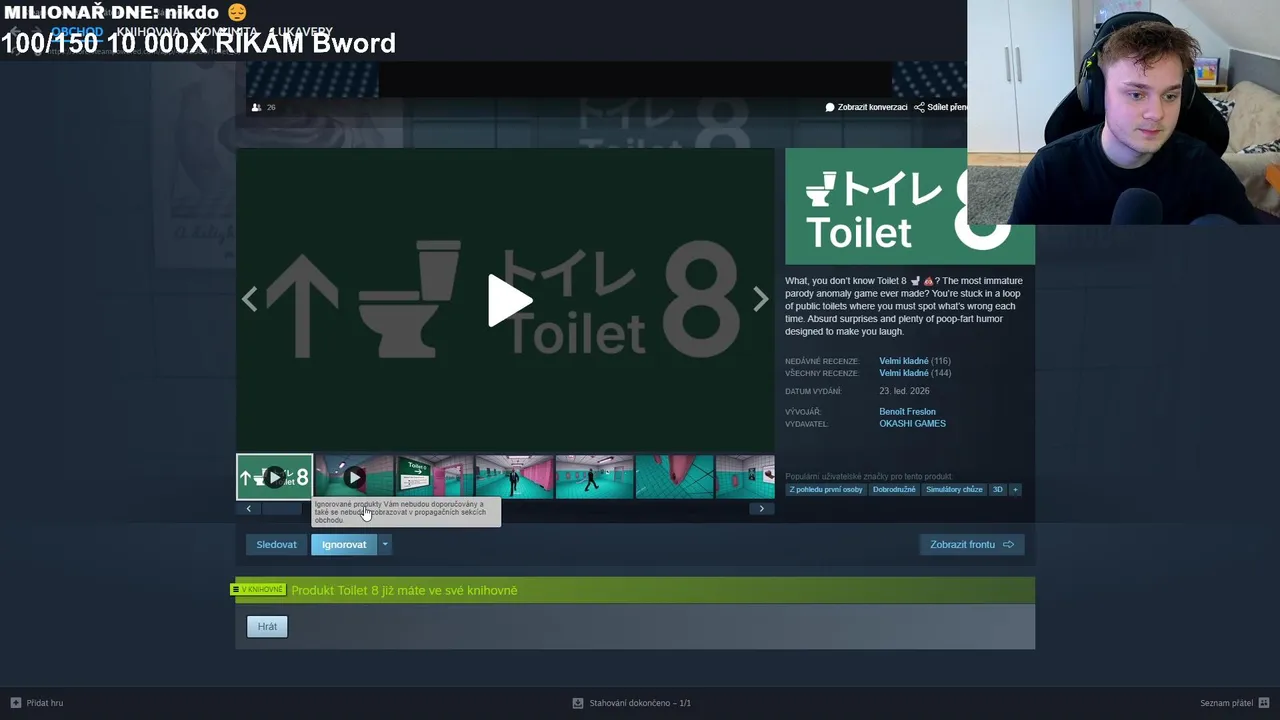Open publisher OKASHI GAMES link
This screenshot has width=1280, height=720.
point(912,423)
